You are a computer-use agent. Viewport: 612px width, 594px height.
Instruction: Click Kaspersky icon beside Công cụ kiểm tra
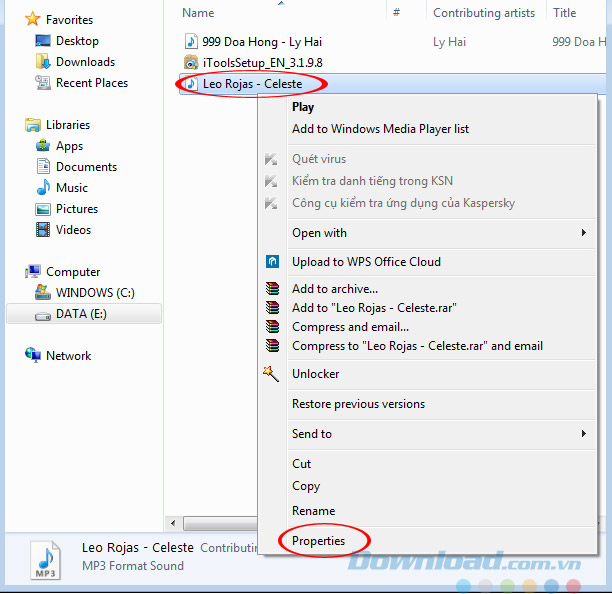271,203
